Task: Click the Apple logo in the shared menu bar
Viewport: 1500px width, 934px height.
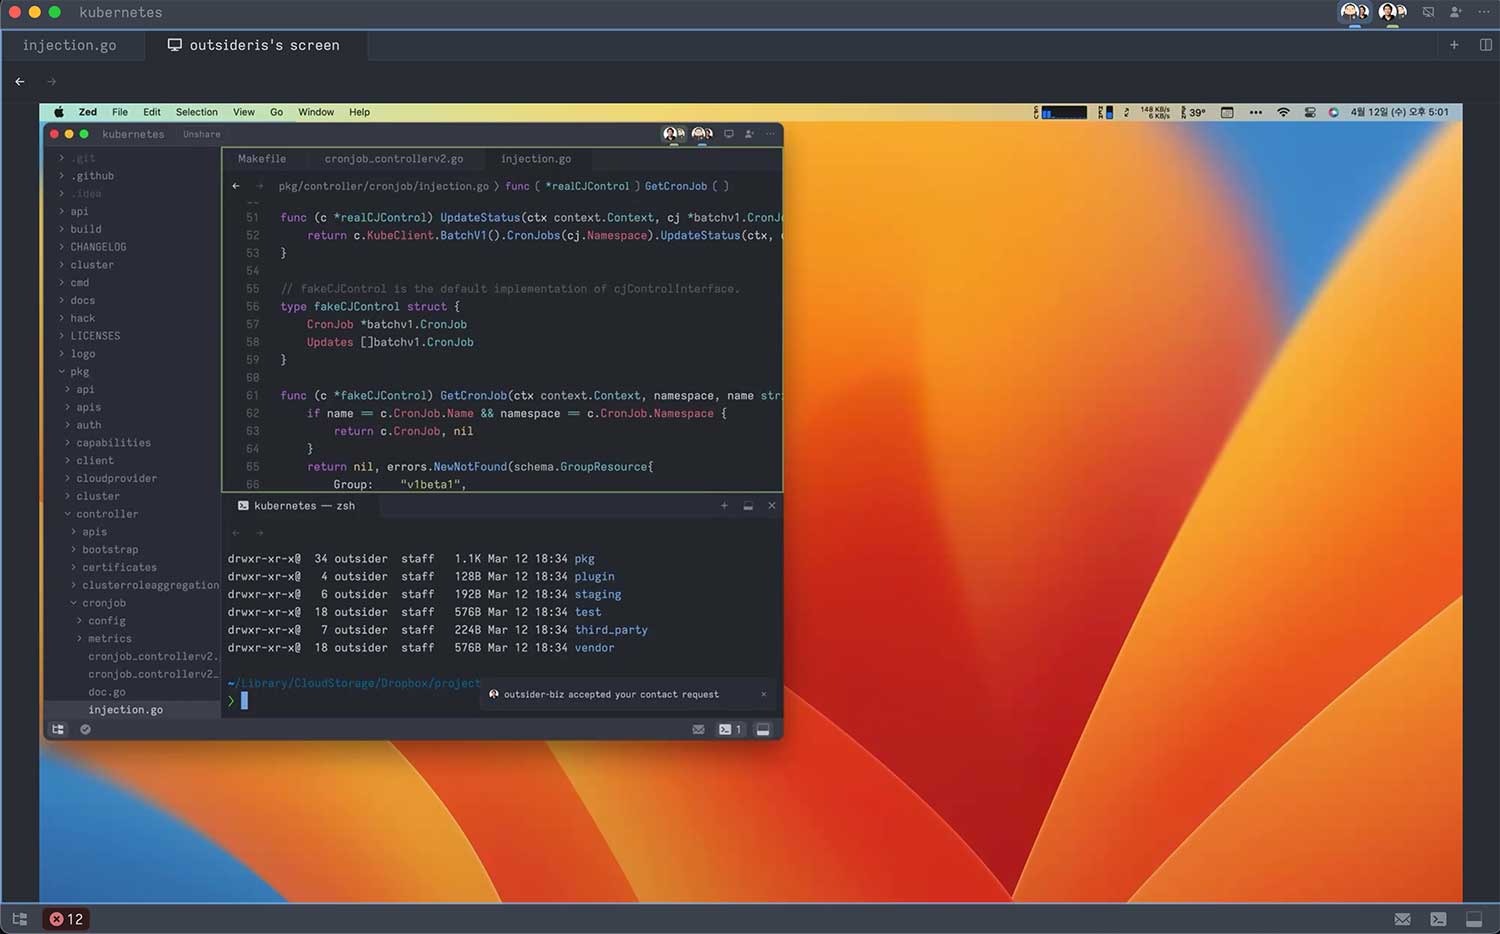Action: 59,112
